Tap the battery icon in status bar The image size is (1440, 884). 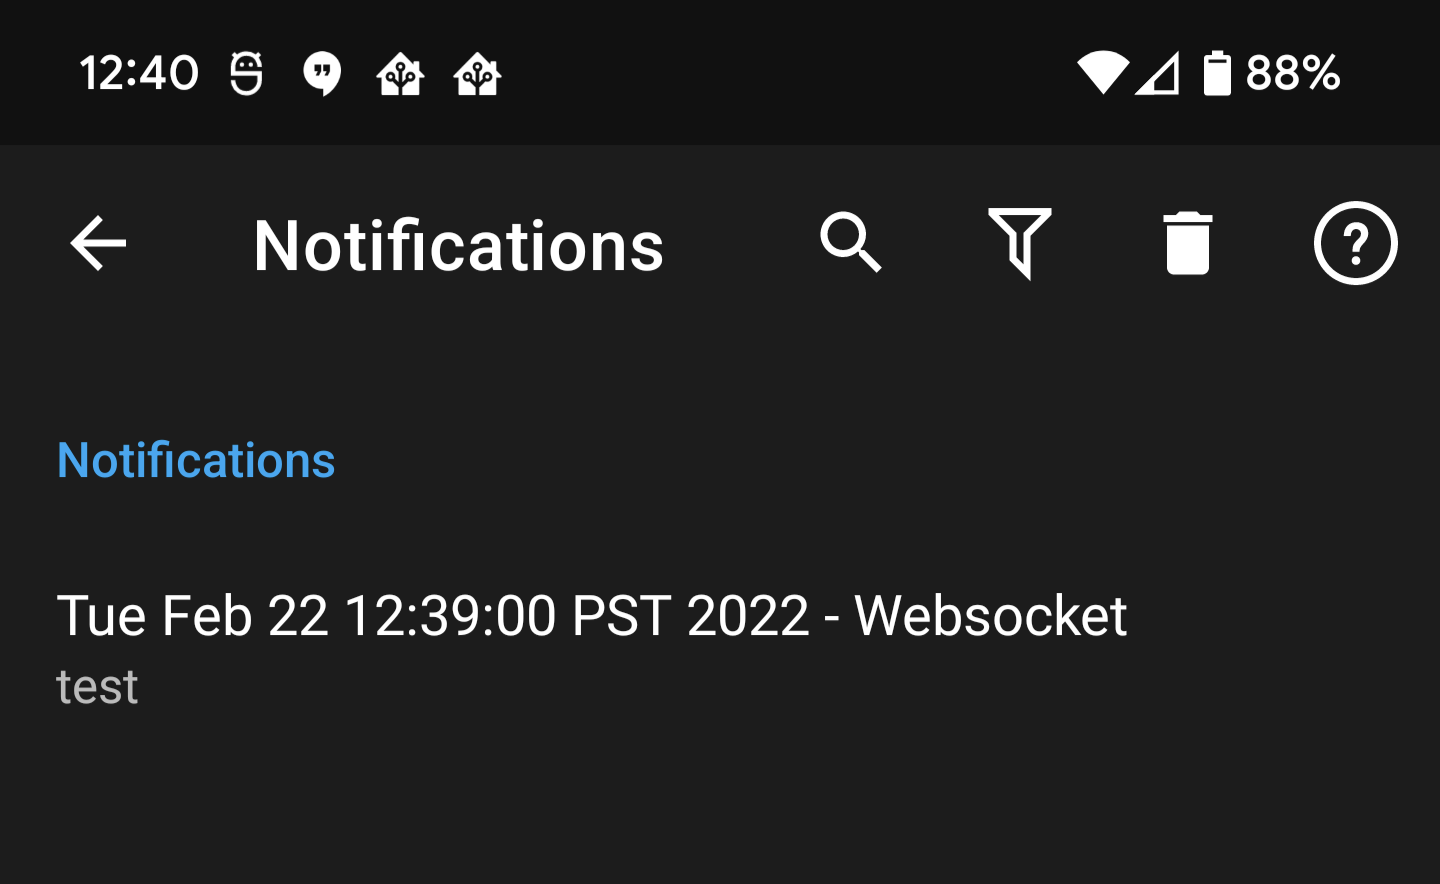pos(1217,73)
